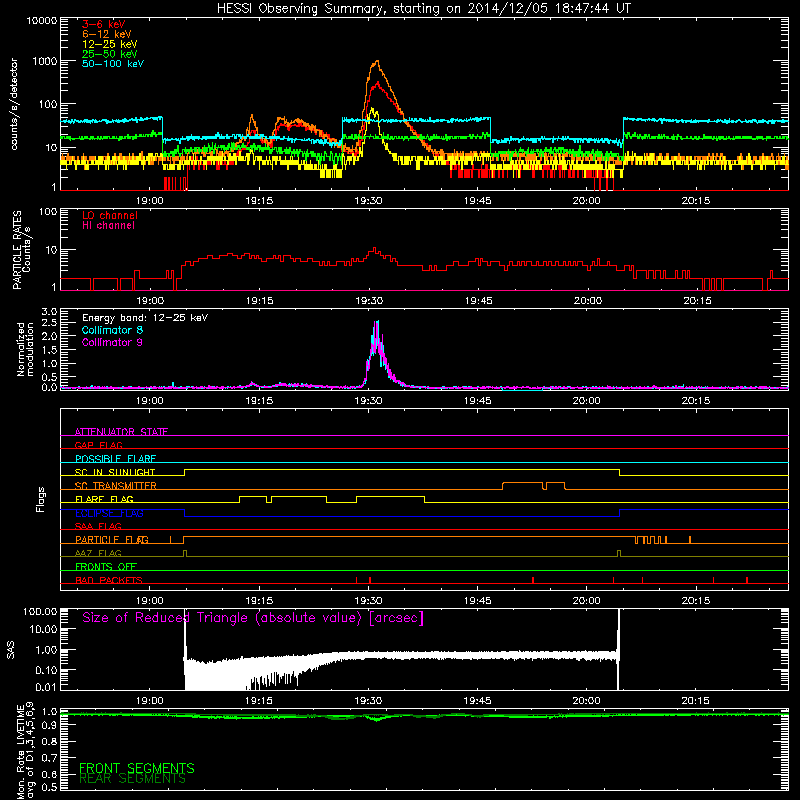Click 20:15 time label under particle rates panel
800x800 pixels.
pos(697,301)
